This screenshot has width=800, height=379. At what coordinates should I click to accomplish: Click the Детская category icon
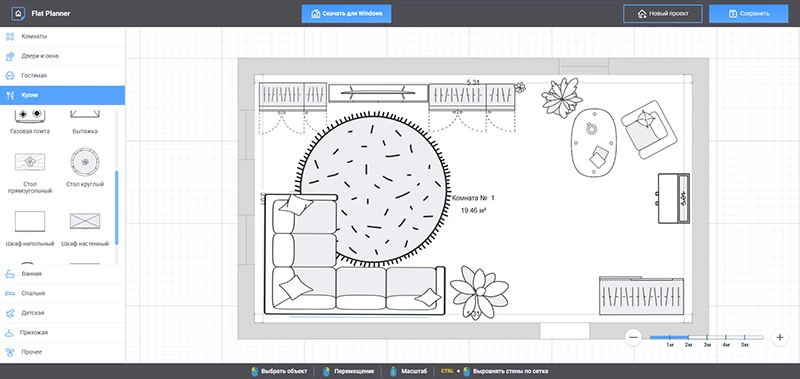(10, 313)
